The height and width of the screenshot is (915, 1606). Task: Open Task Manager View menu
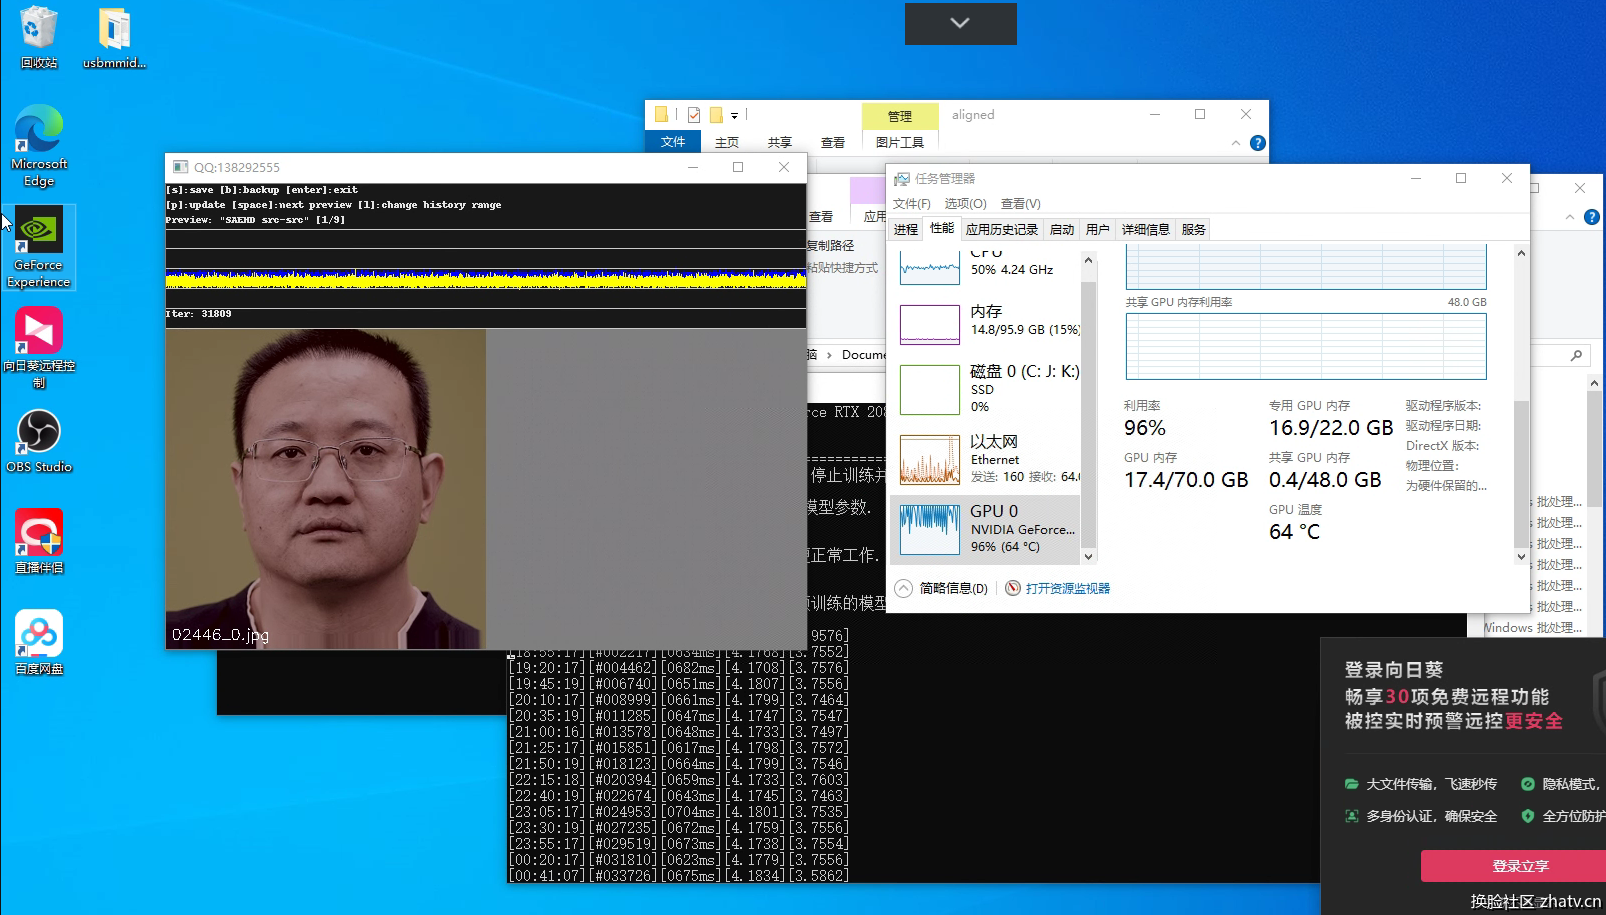[x=1020, y=203]
